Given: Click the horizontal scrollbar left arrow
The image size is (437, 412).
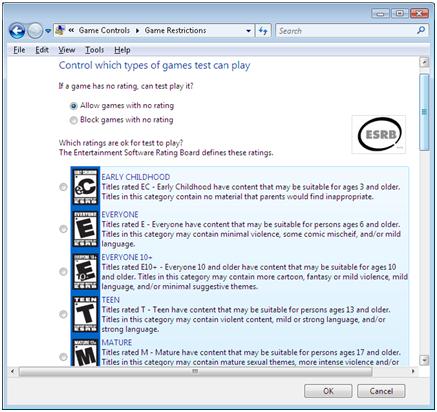Looking at the screenshot, I should point(13,371).
